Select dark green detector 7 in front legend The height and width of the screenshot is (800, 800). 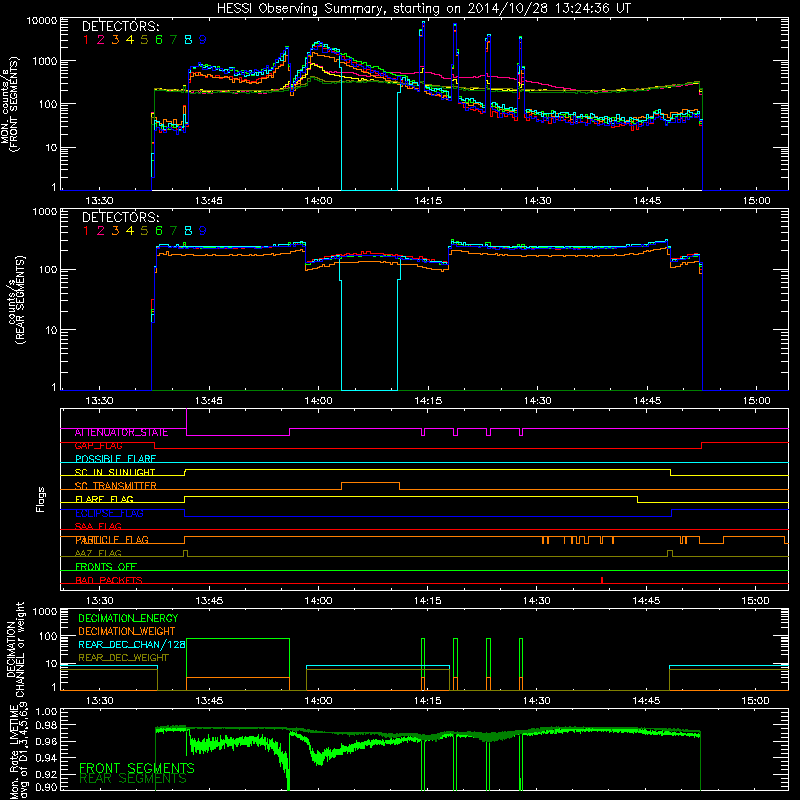pyautogui.click(x=173, y=40)
